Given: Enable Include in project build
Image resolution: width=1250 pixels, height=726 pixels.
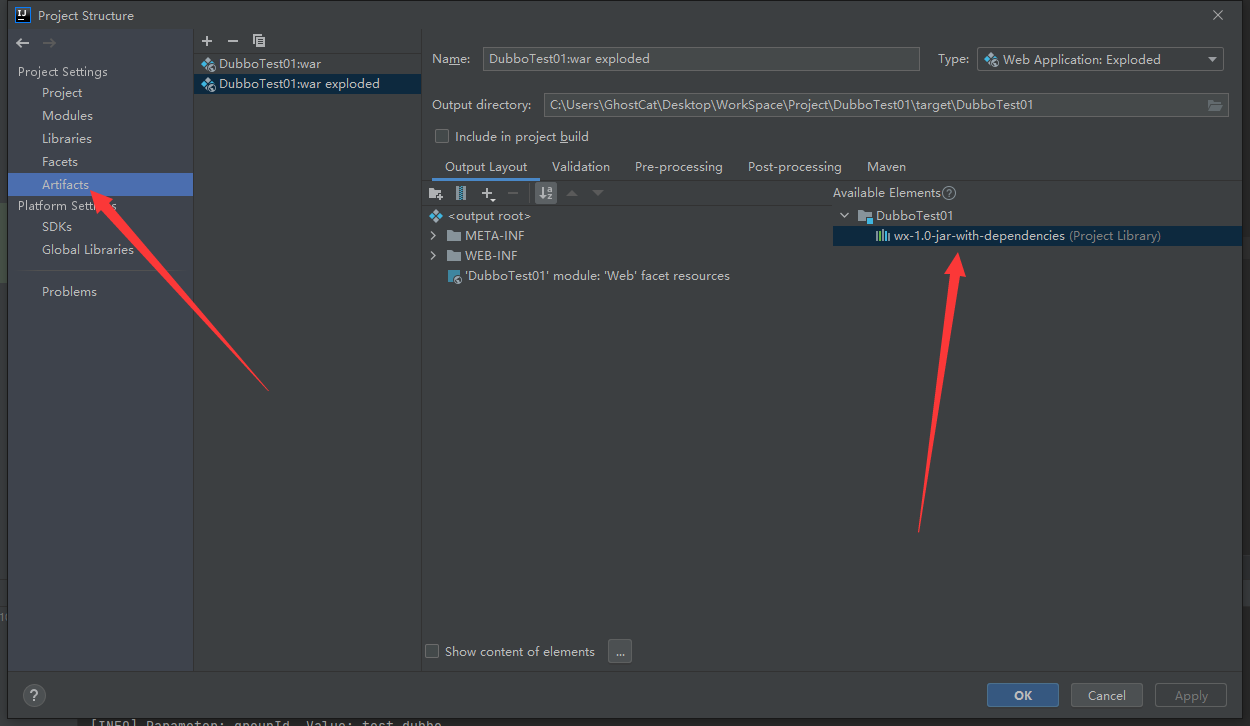Looking at the screenshot, I should pyautogui.click(x=442, y=136).
